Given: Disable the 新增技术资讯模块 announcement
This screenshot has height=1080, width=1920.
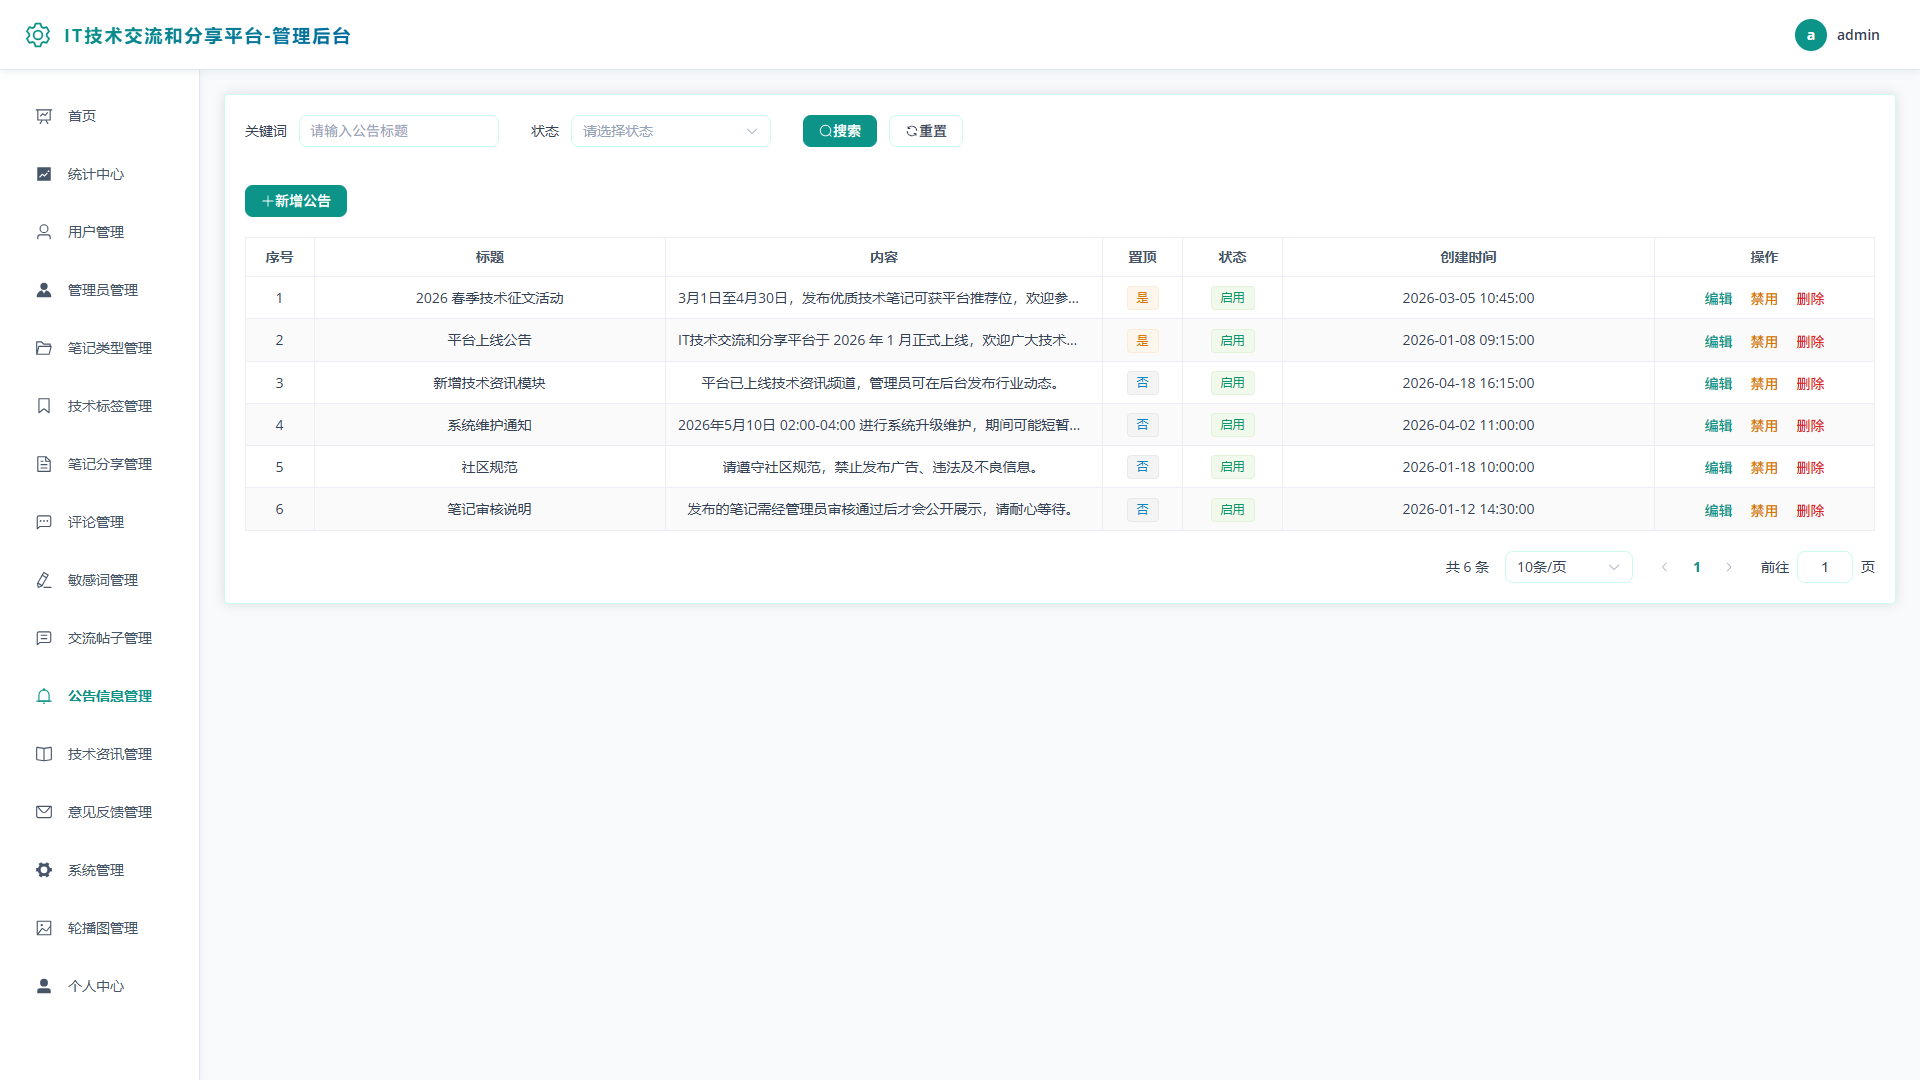Looking at the screenshot, I should pyautogui.click(x=1764, y=384).
